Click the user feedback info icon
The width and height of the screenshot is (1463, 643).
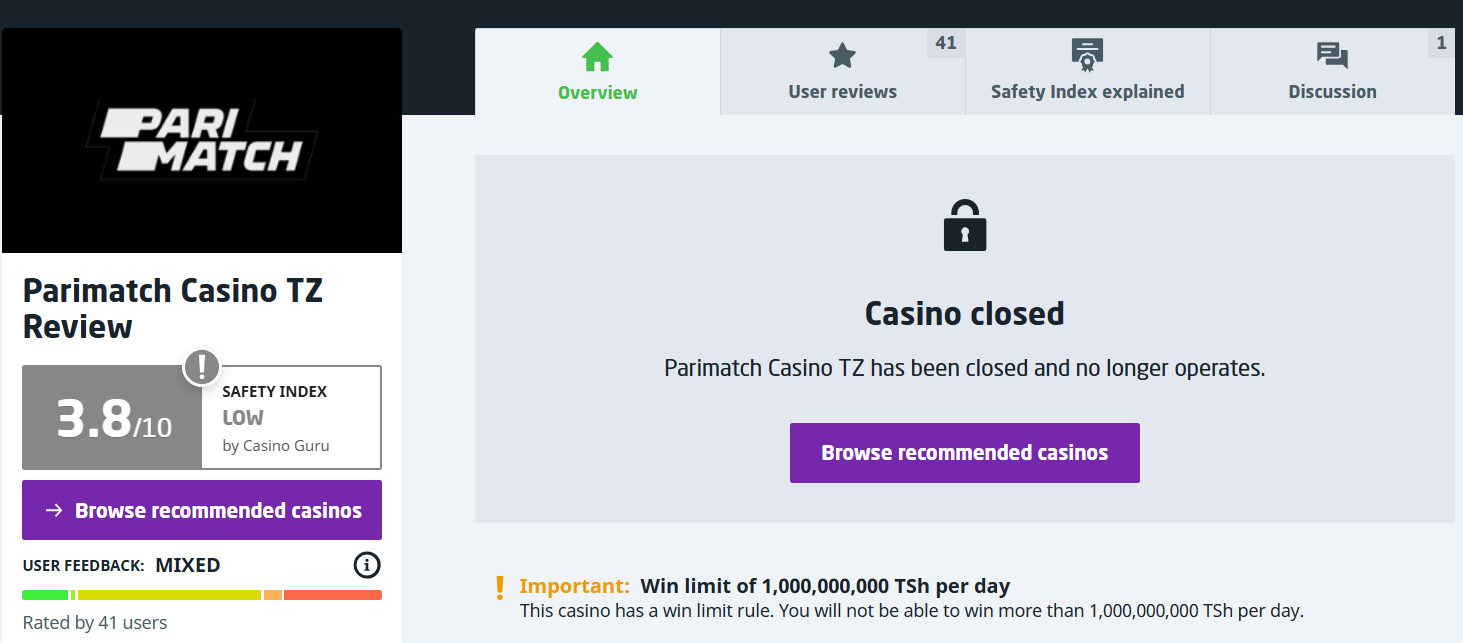tap(367, 565)
